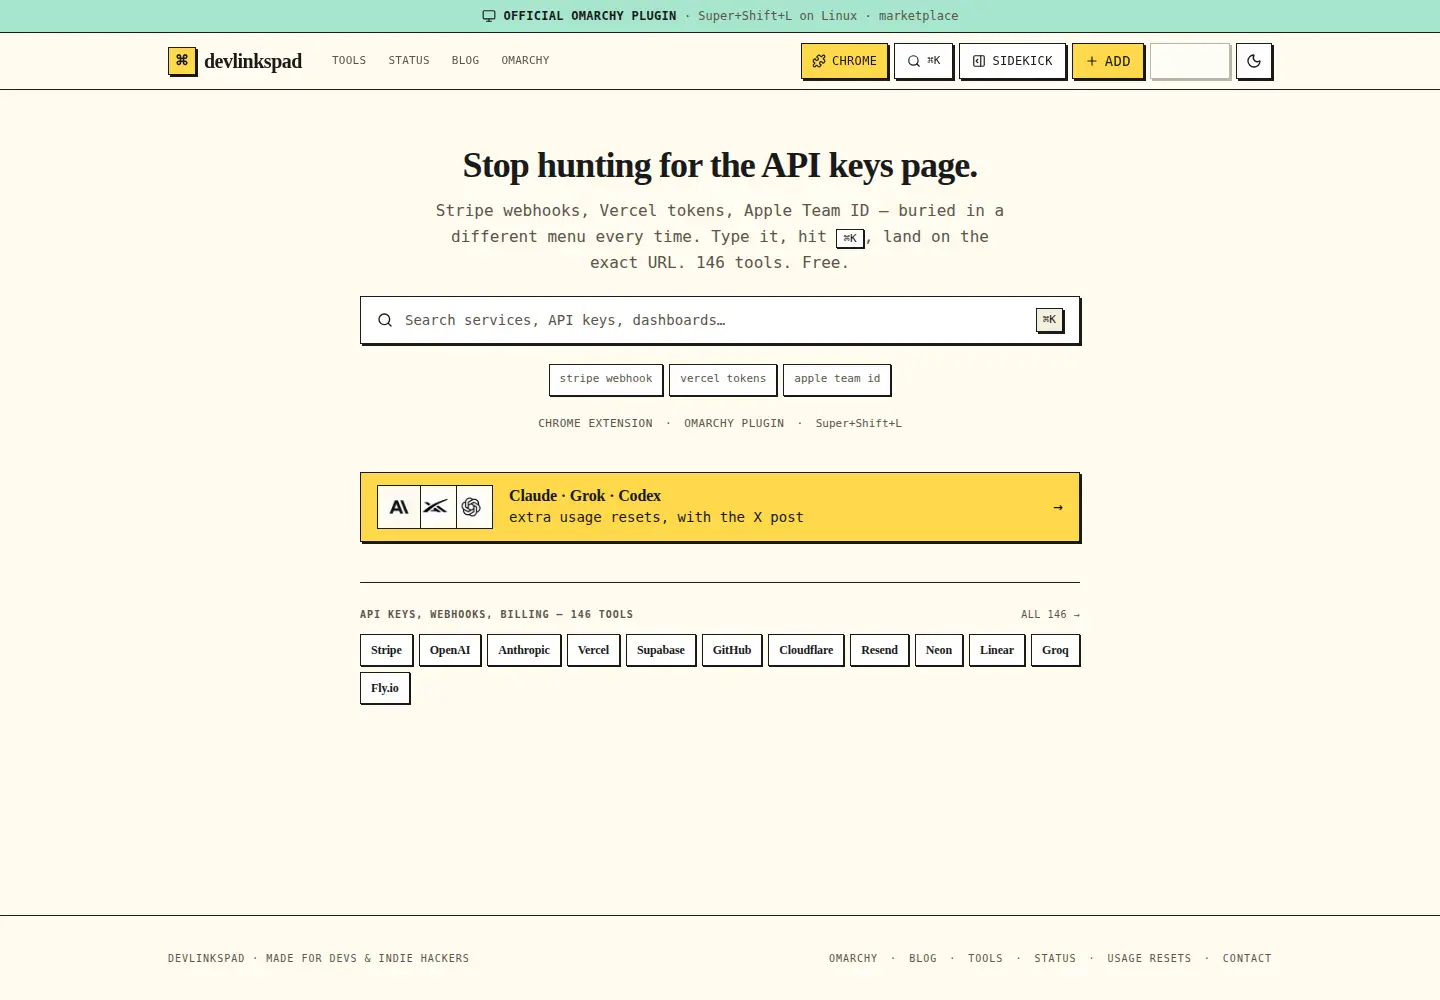This screenshot has width=1440, height=1000.
Task: Open the Cloudflare tool chip
Action: coord(806,650)
